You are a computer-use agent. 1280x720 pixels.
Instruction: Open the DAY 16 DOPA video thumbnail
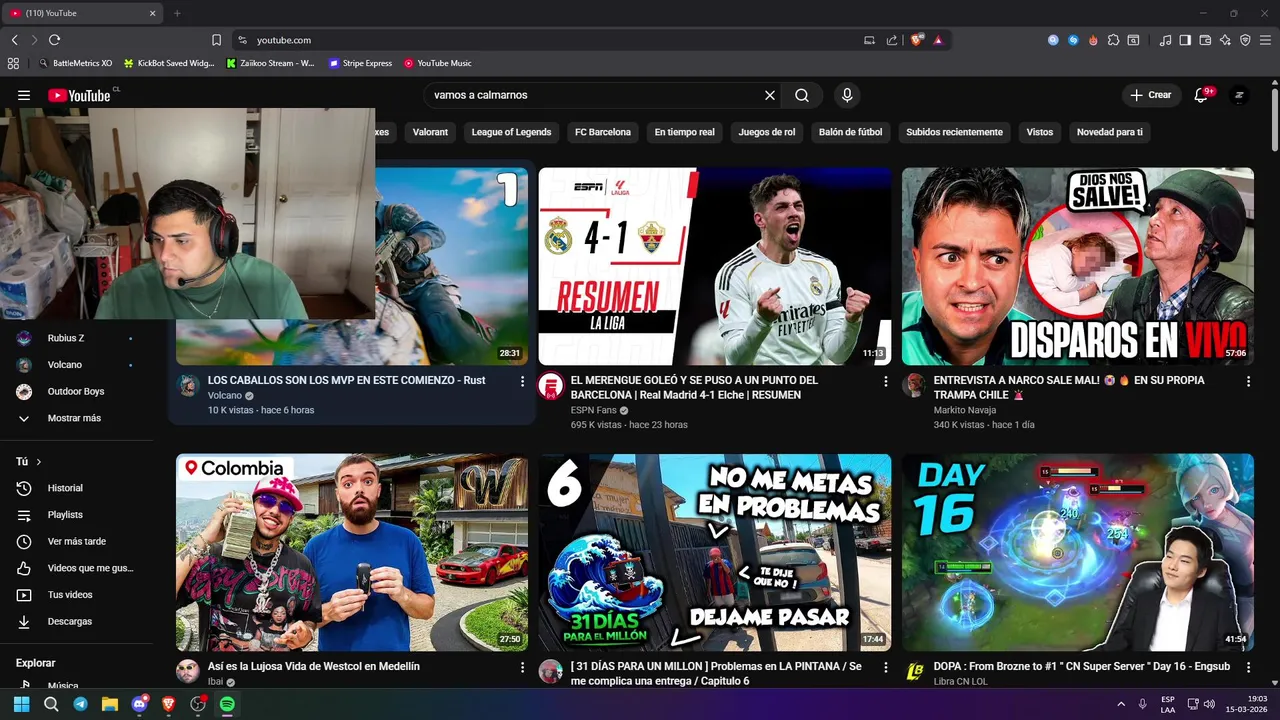click(x=1078, y=552)
